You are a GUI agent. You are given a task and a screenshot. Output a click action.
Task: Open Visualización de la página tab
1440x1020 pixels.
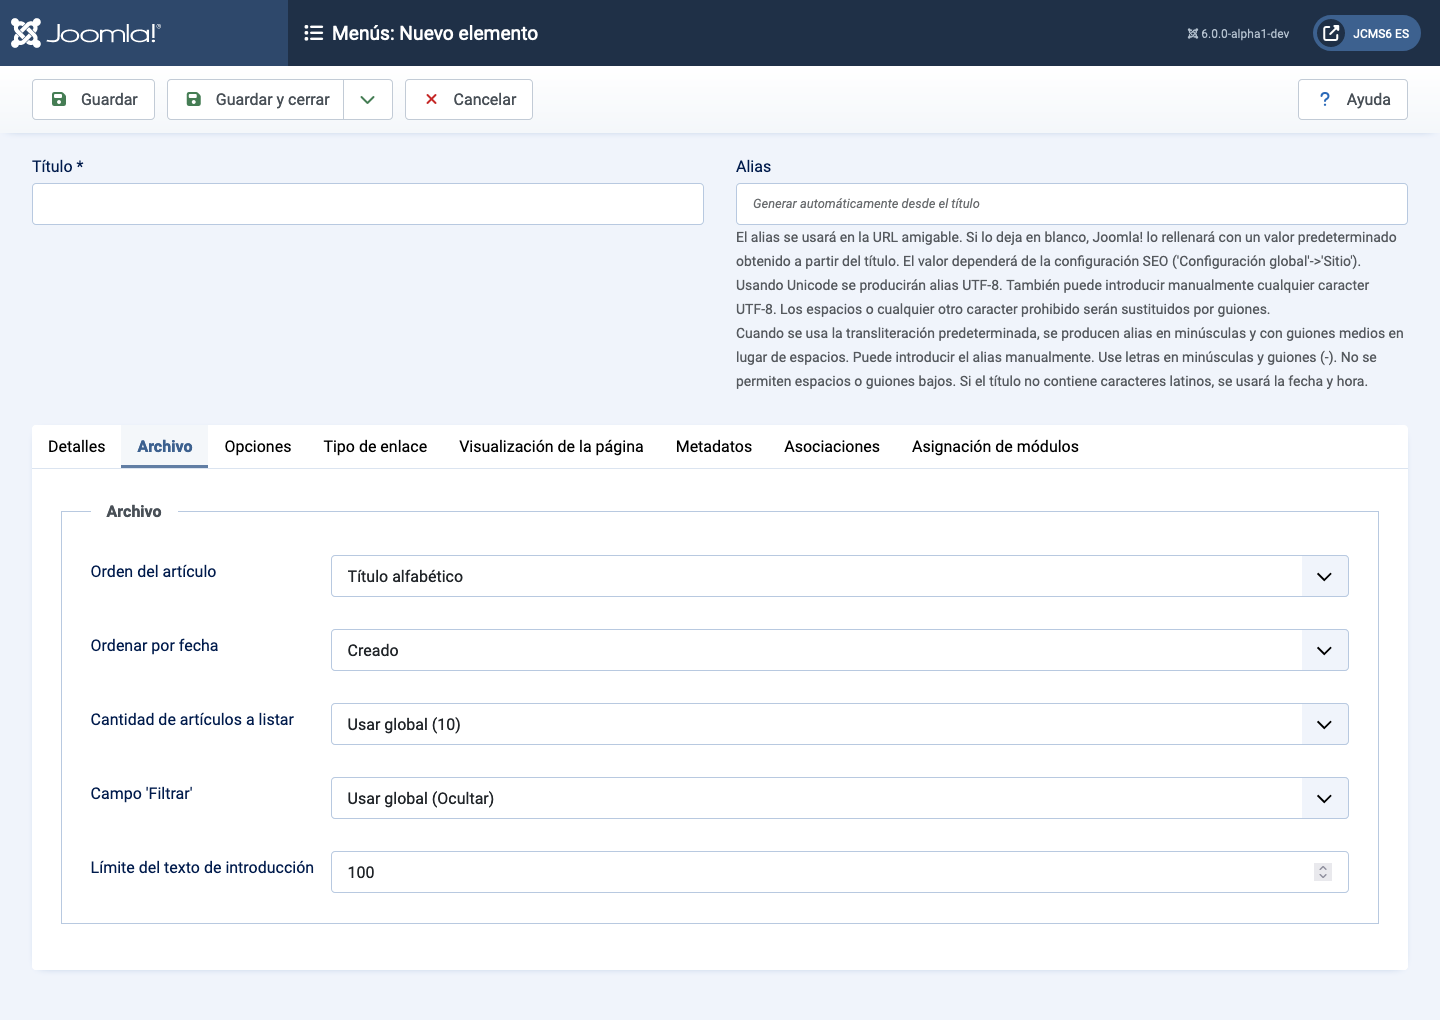pyautogui.click(x=551, y=446)
